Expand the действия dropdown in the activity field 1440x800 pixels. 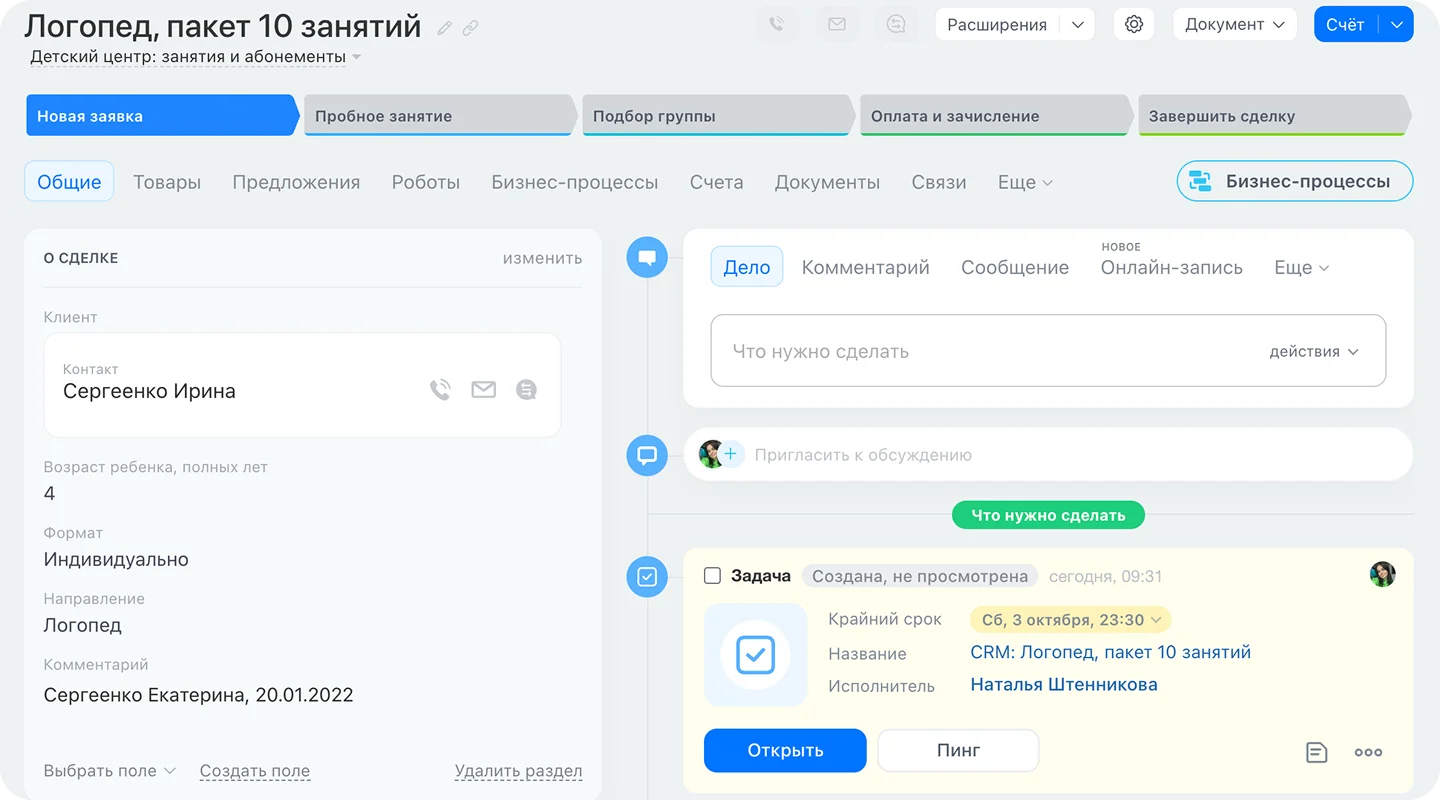[x=1314, y=352]
